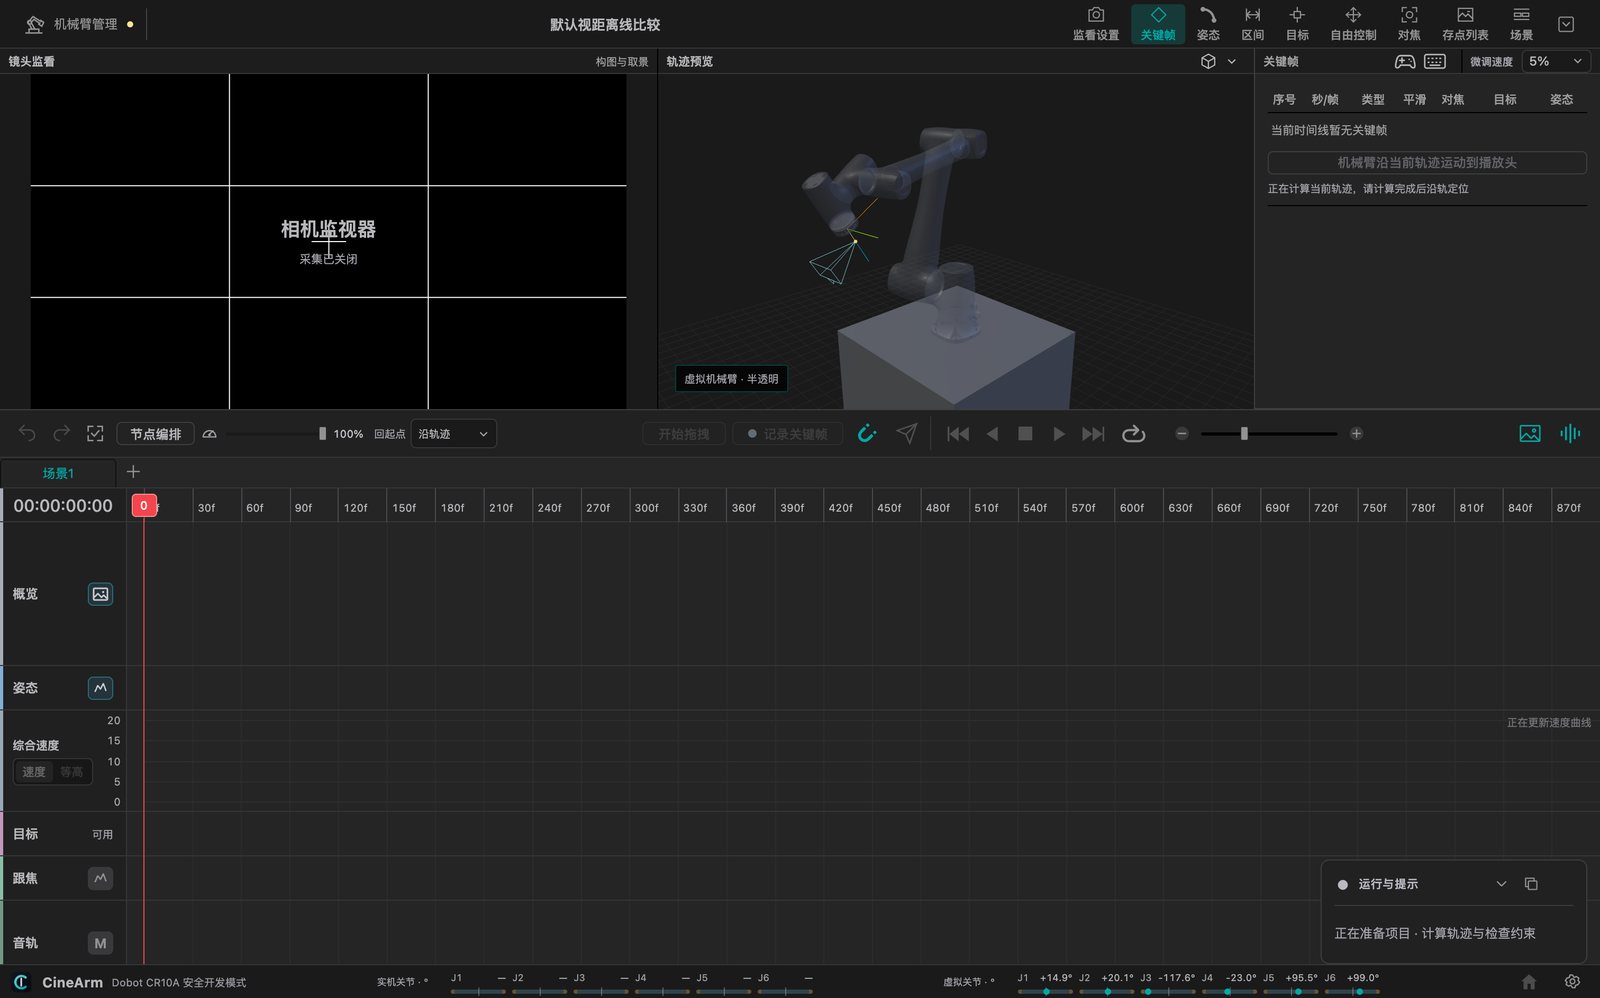The image size is (1600, 998).
Task: Open 机械臂管理 robot arm management
Action: point(72,24)
